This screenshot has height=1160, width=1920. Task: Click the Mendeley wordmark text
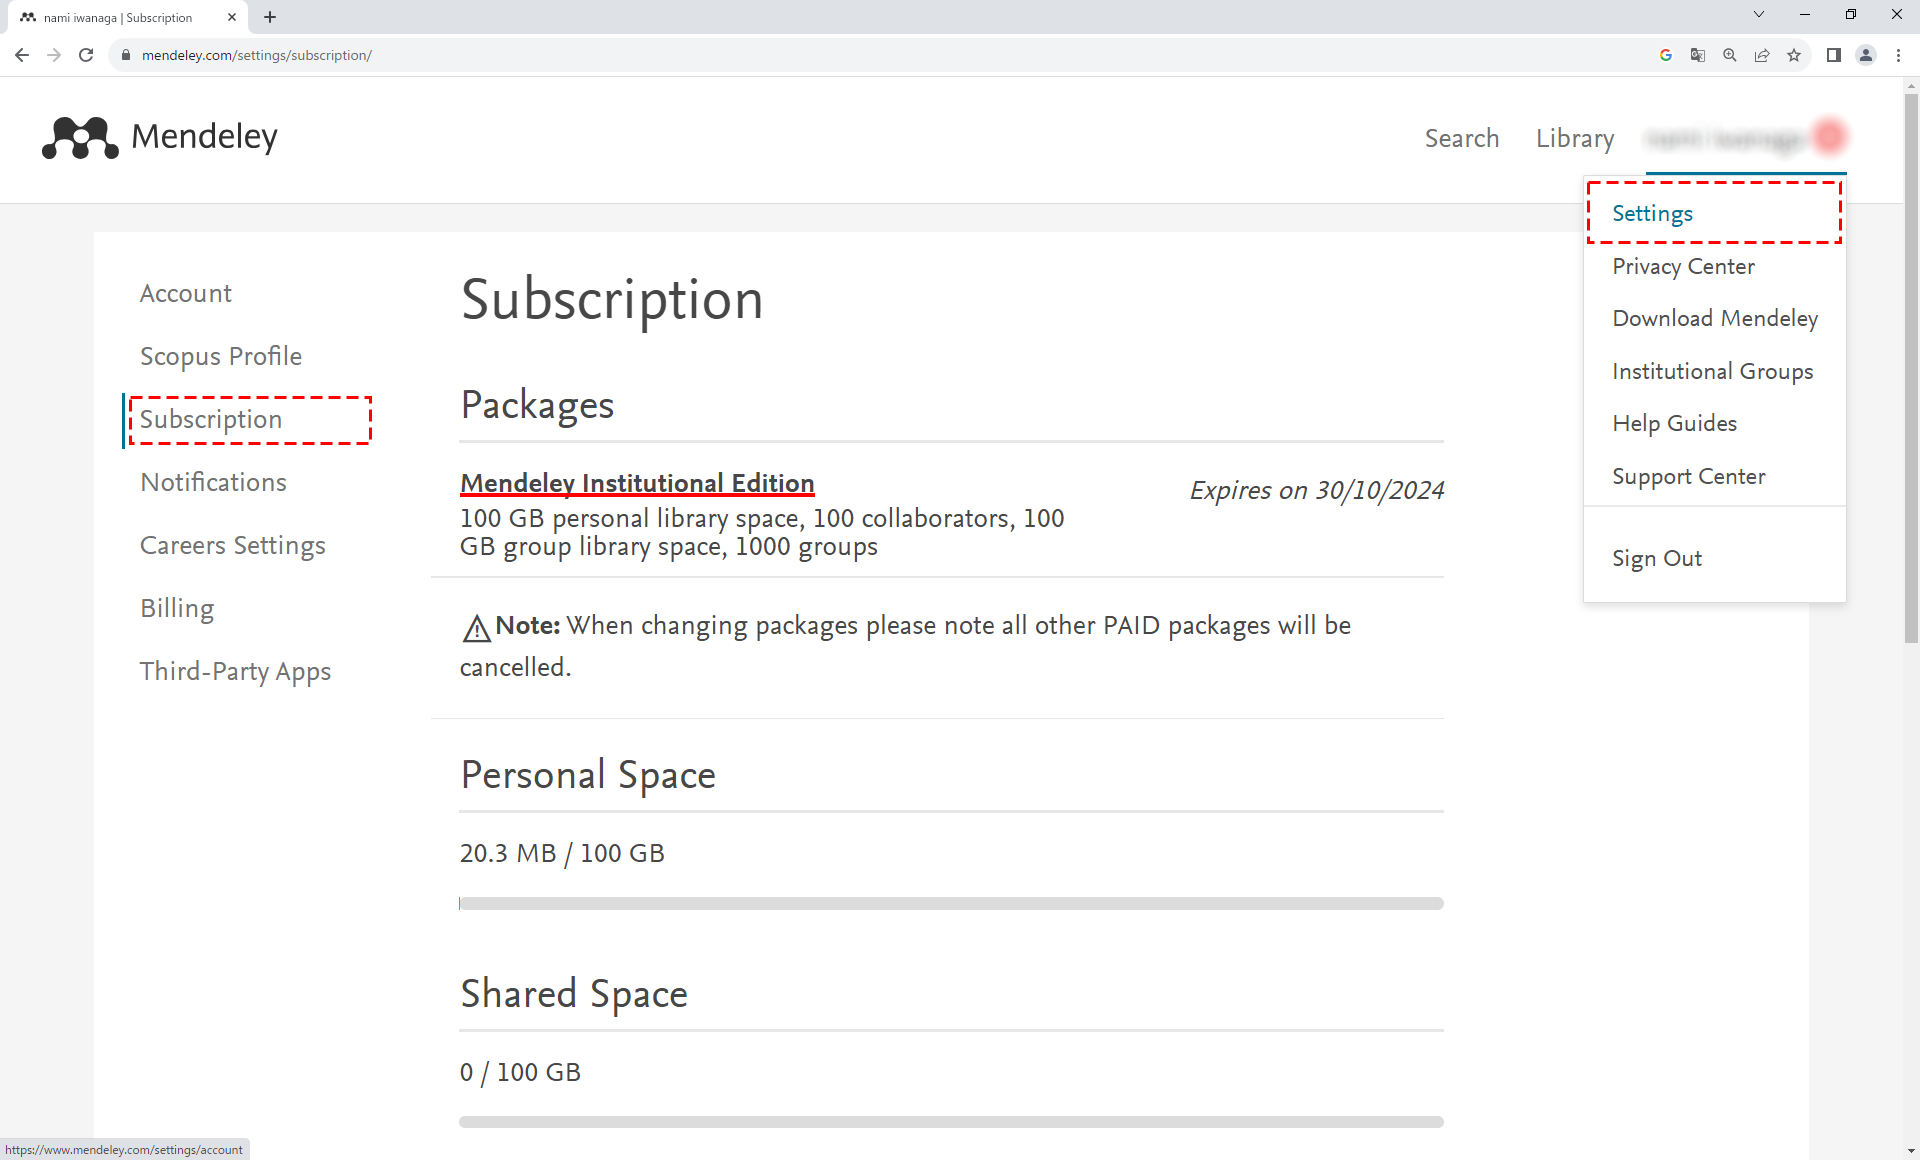click(x=204, y=137)
